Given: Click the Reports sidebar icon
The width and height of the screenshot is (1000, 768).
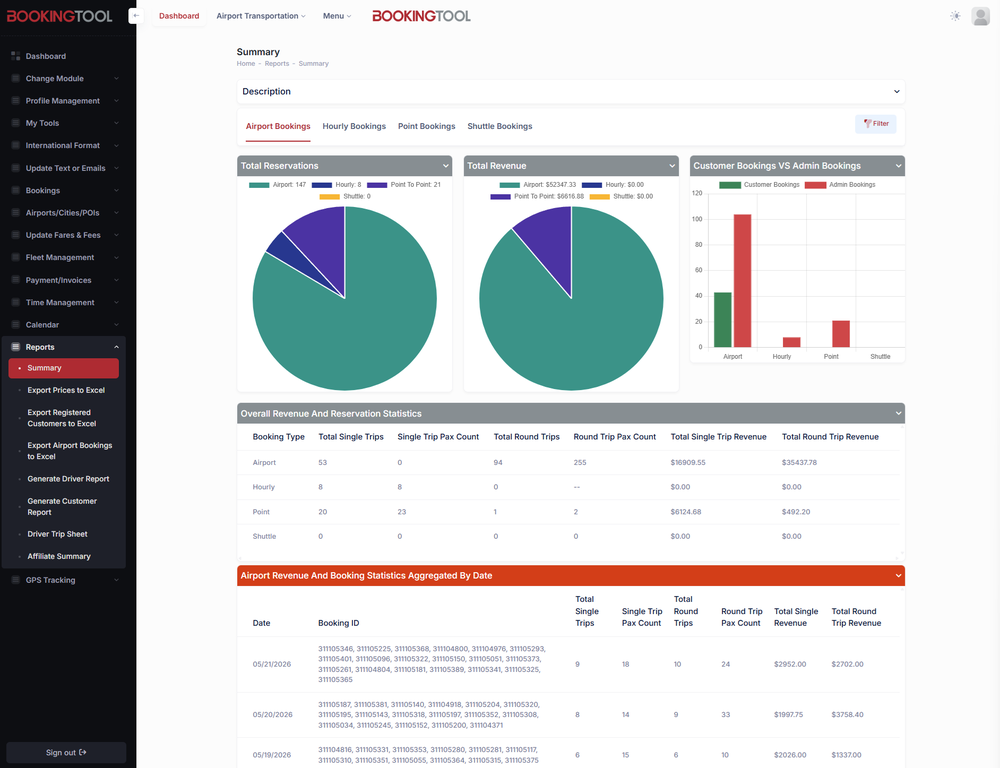Looking at the screenshot, I should pos(16,347).
